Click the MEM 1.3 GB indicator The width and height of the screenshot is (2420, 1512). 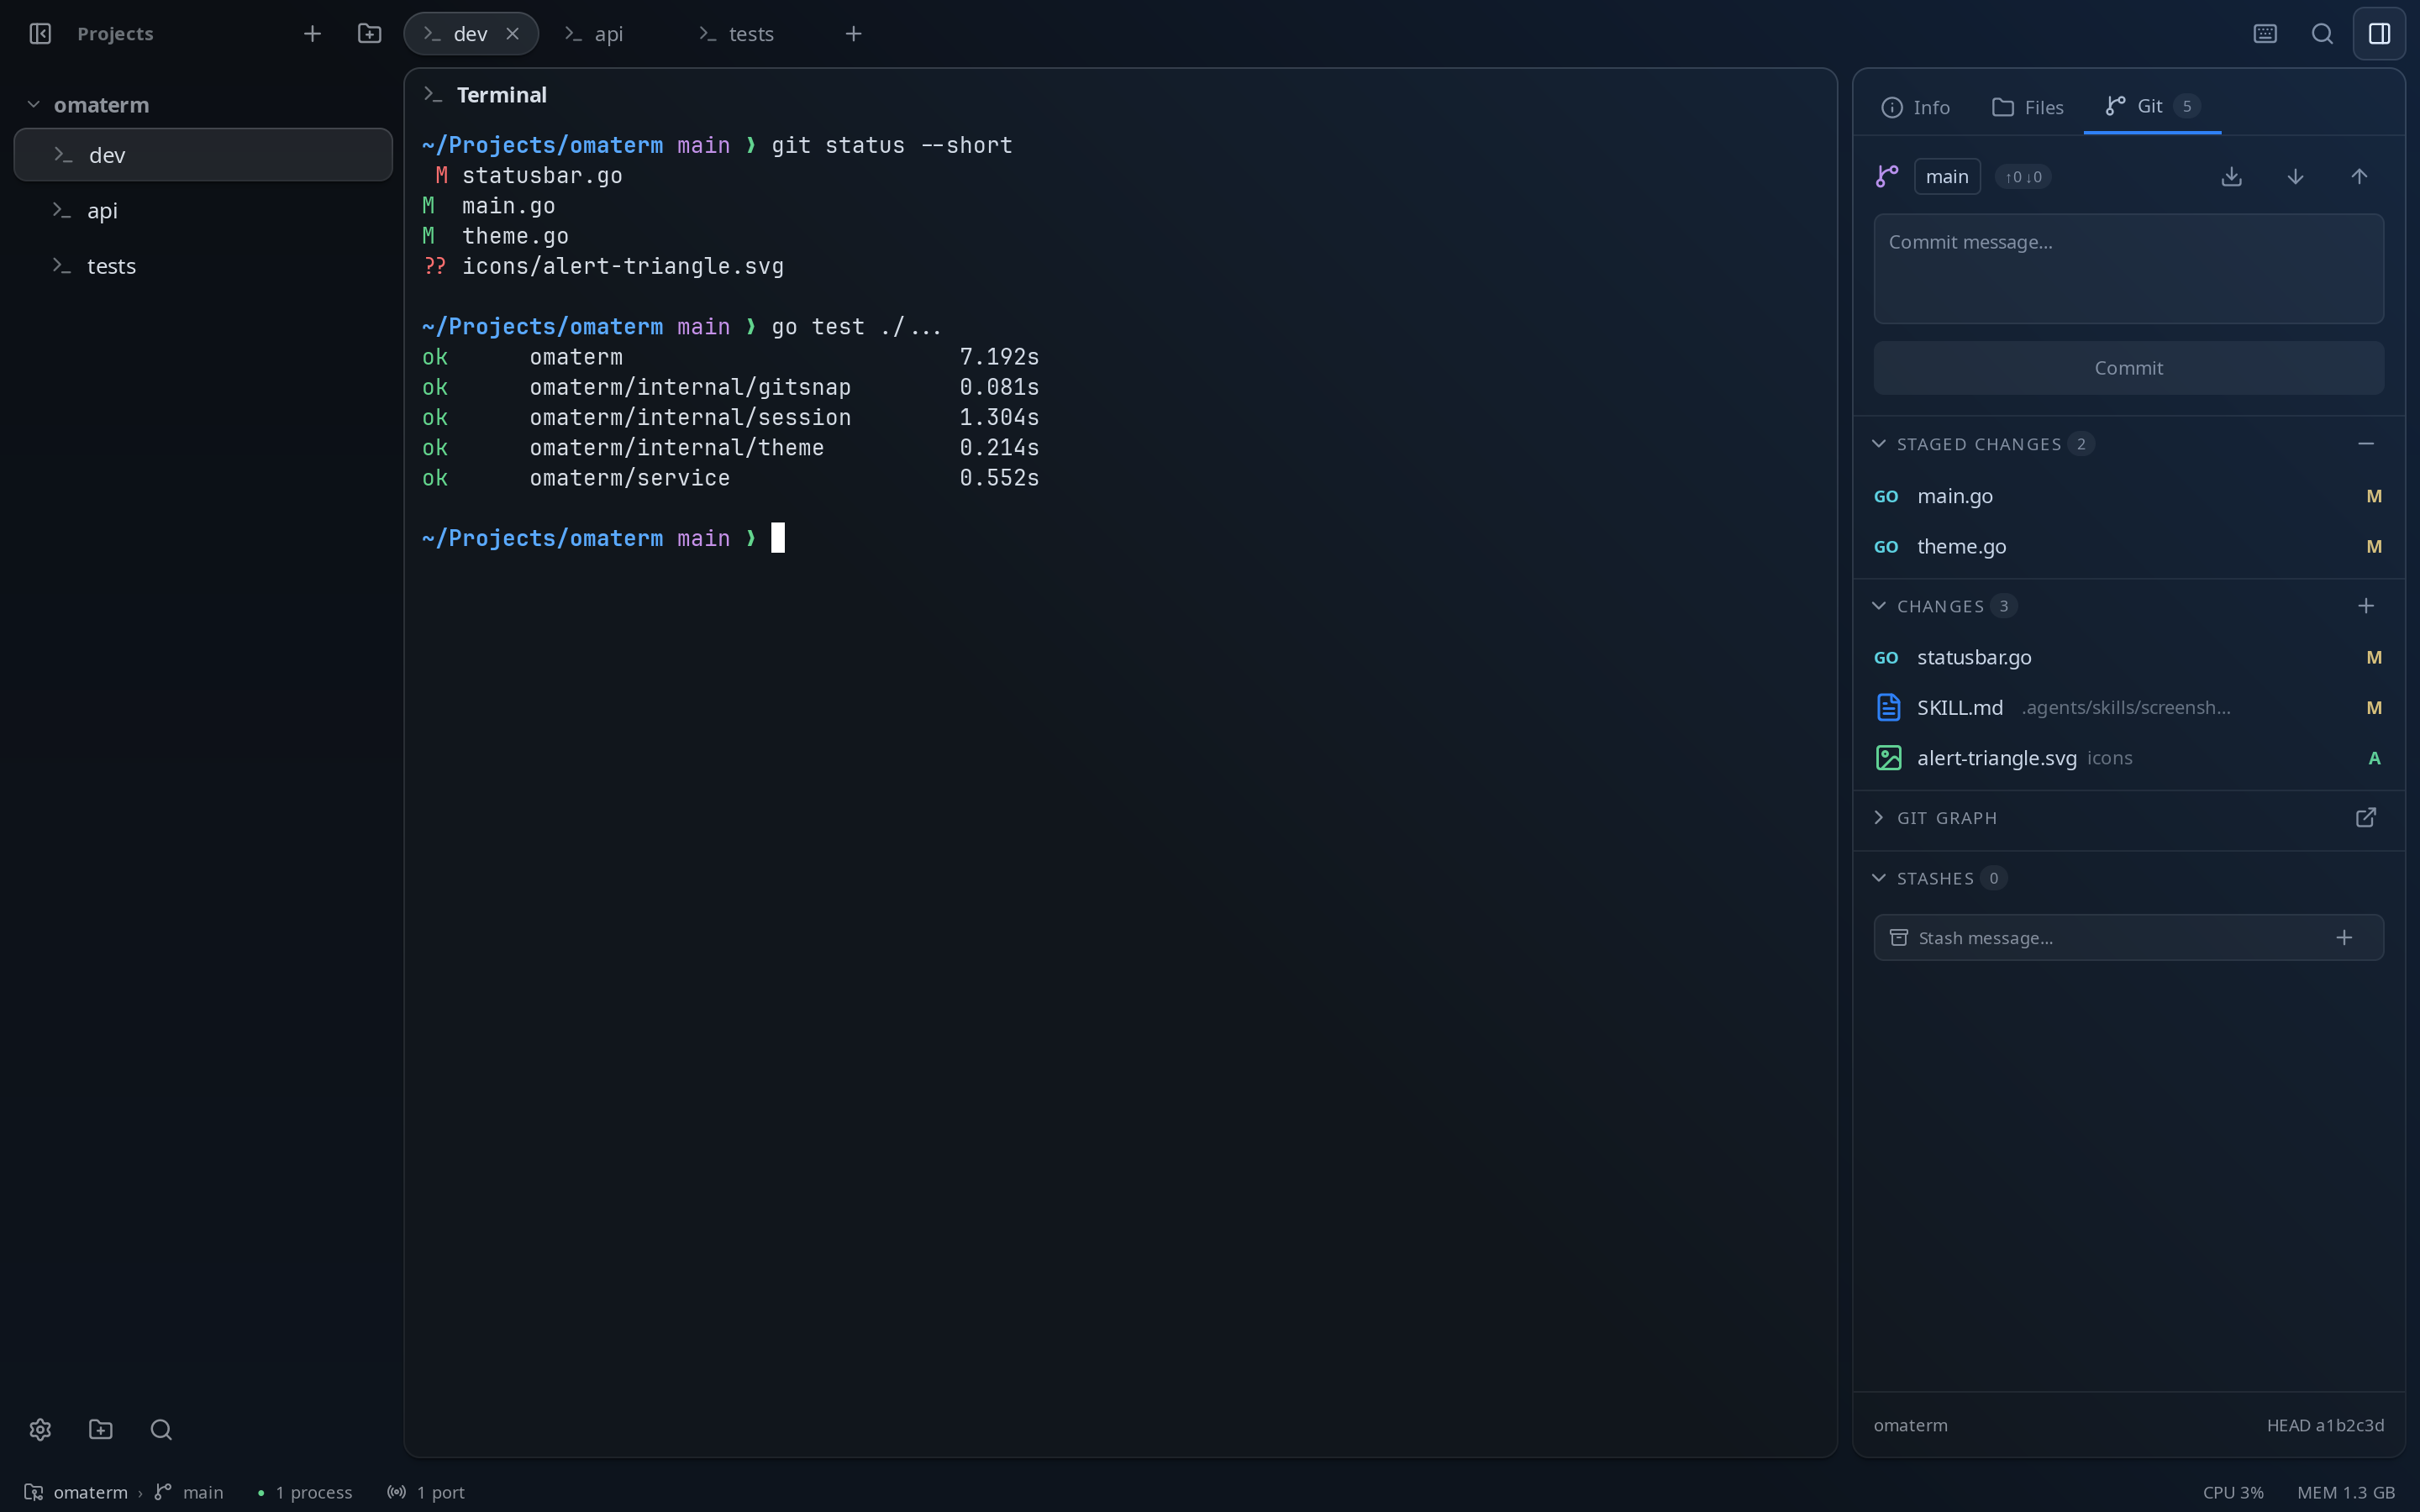2346,1492
